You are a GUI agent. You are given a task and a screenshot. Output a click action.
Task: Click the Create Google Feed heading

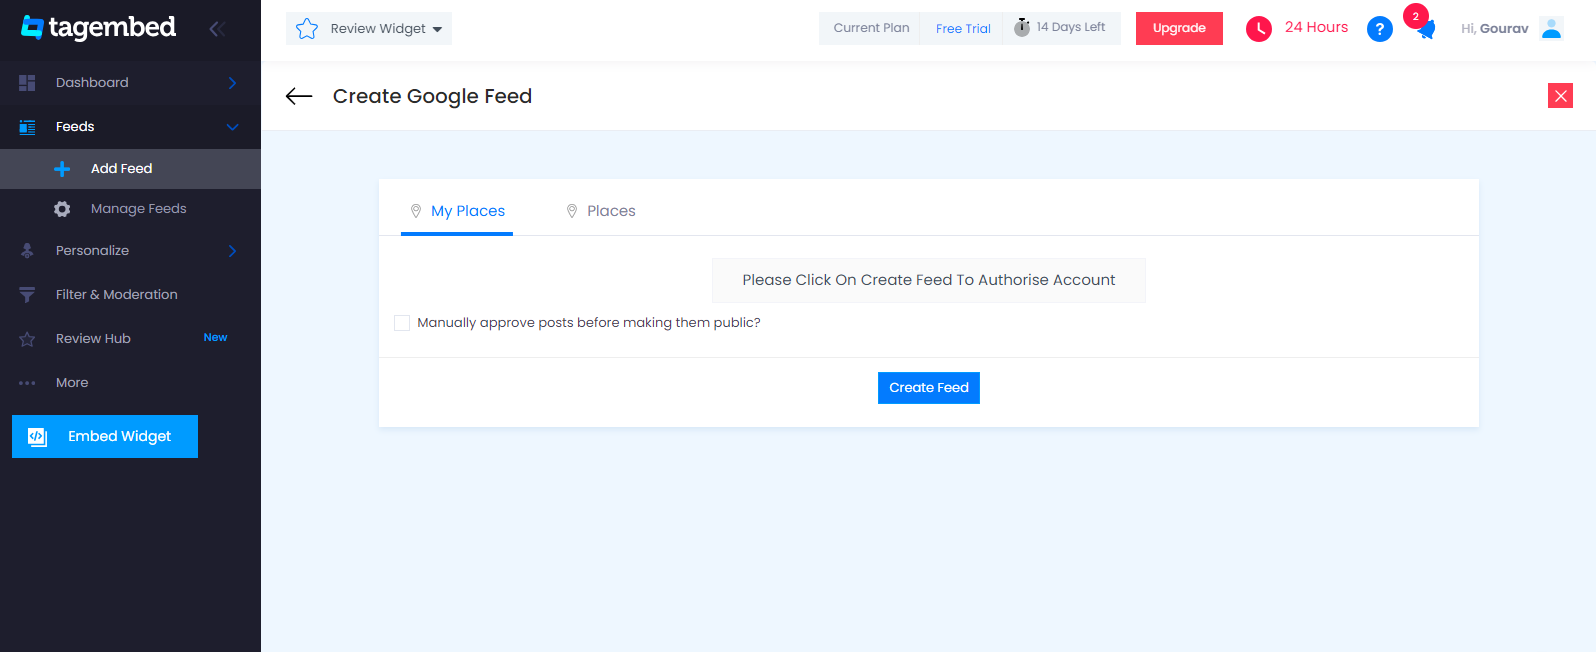432,96
